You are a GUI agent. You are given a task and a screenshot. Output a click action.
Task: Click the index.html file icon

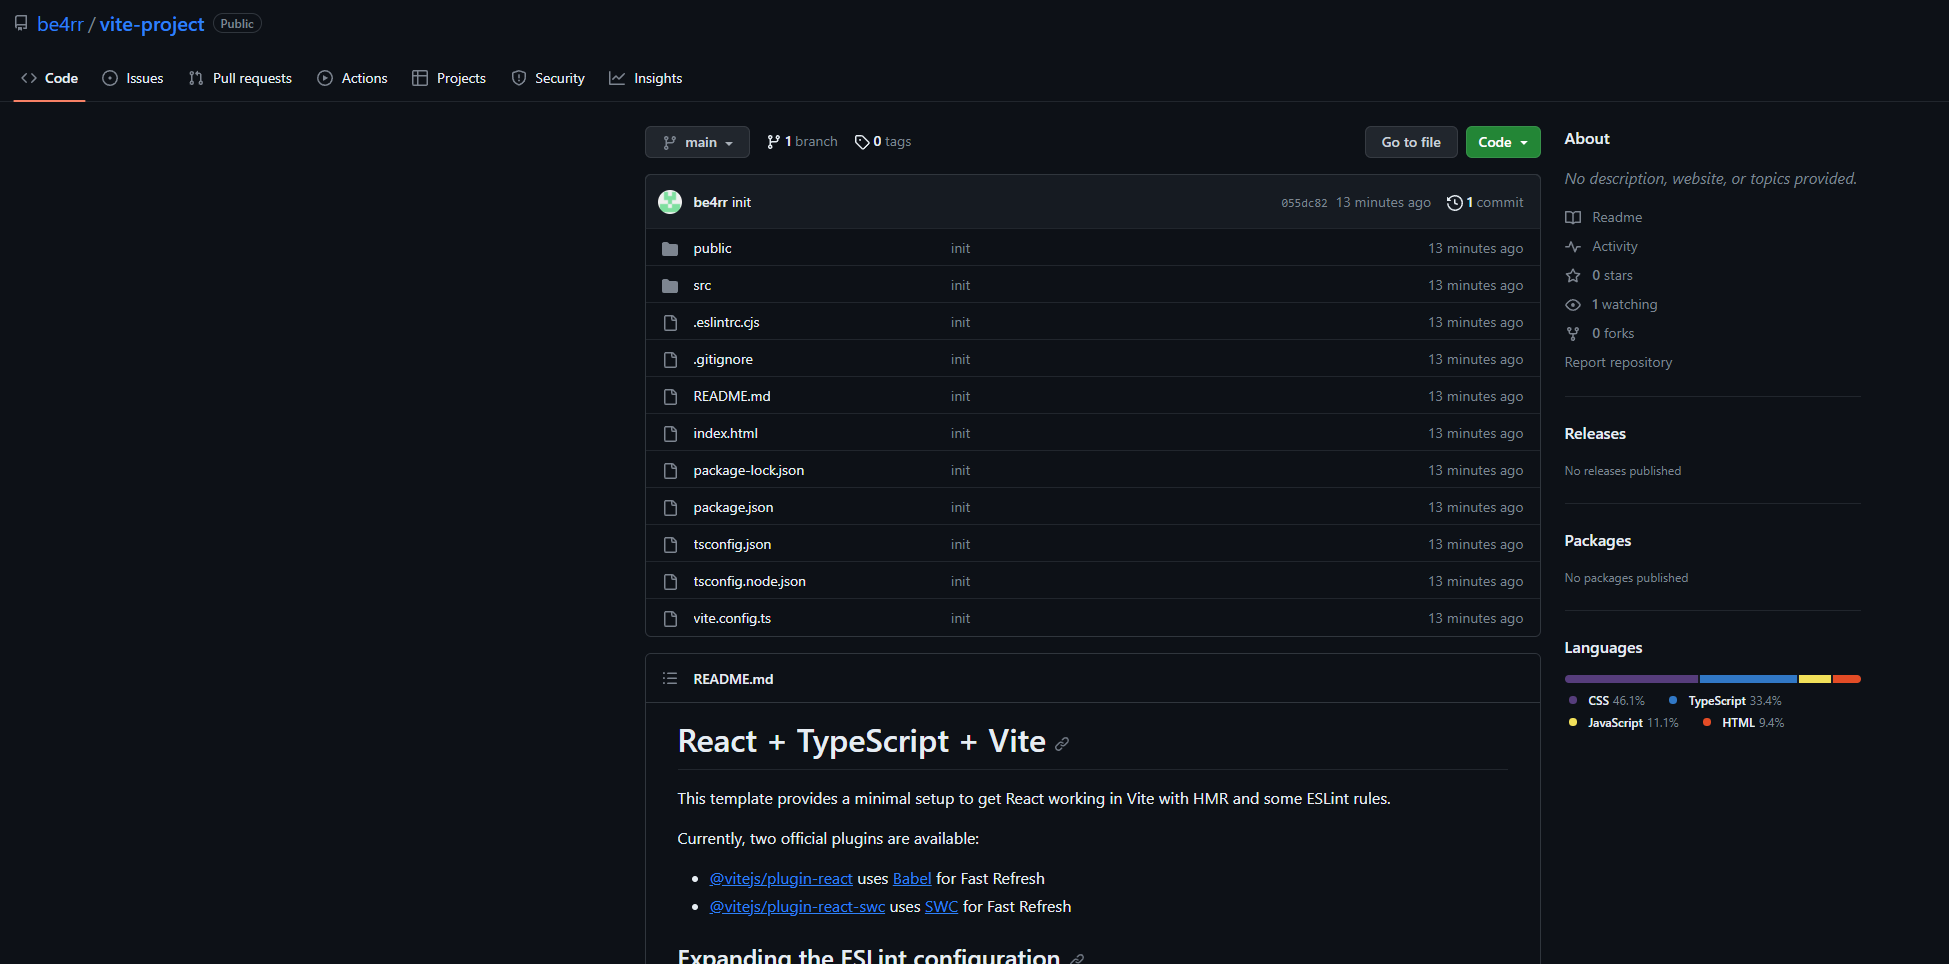[670, 433]
